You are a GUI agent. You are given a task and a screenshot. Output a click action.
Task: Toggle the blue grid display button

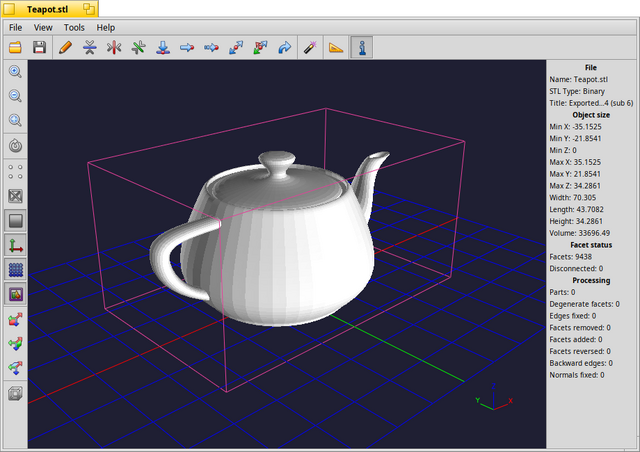[x=16, y=270]
